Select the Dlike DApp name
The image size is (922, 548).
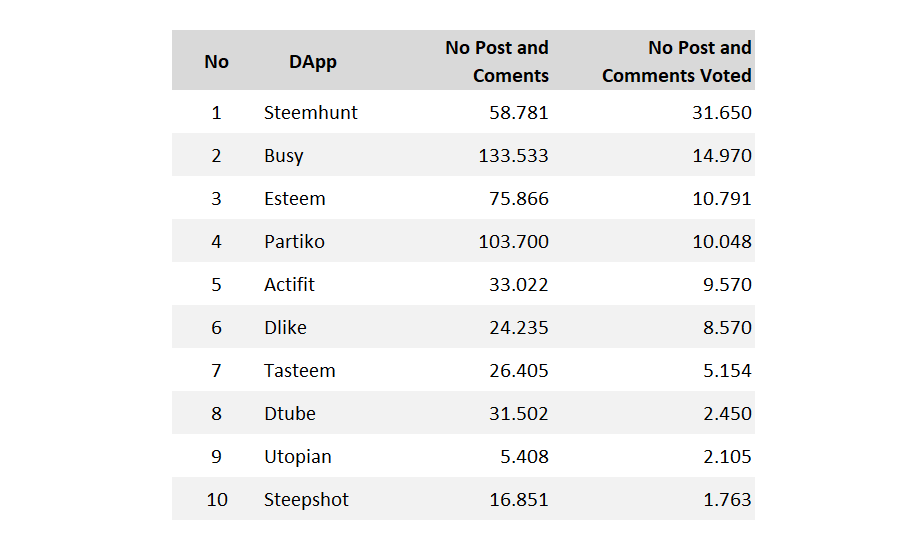[285, 328]
